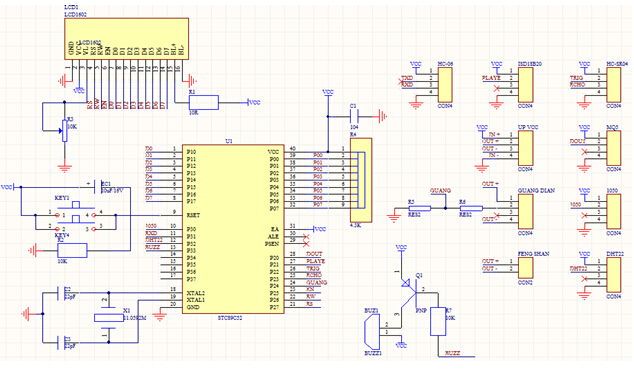Select the R4 resistor network pack

coord(361,180)
